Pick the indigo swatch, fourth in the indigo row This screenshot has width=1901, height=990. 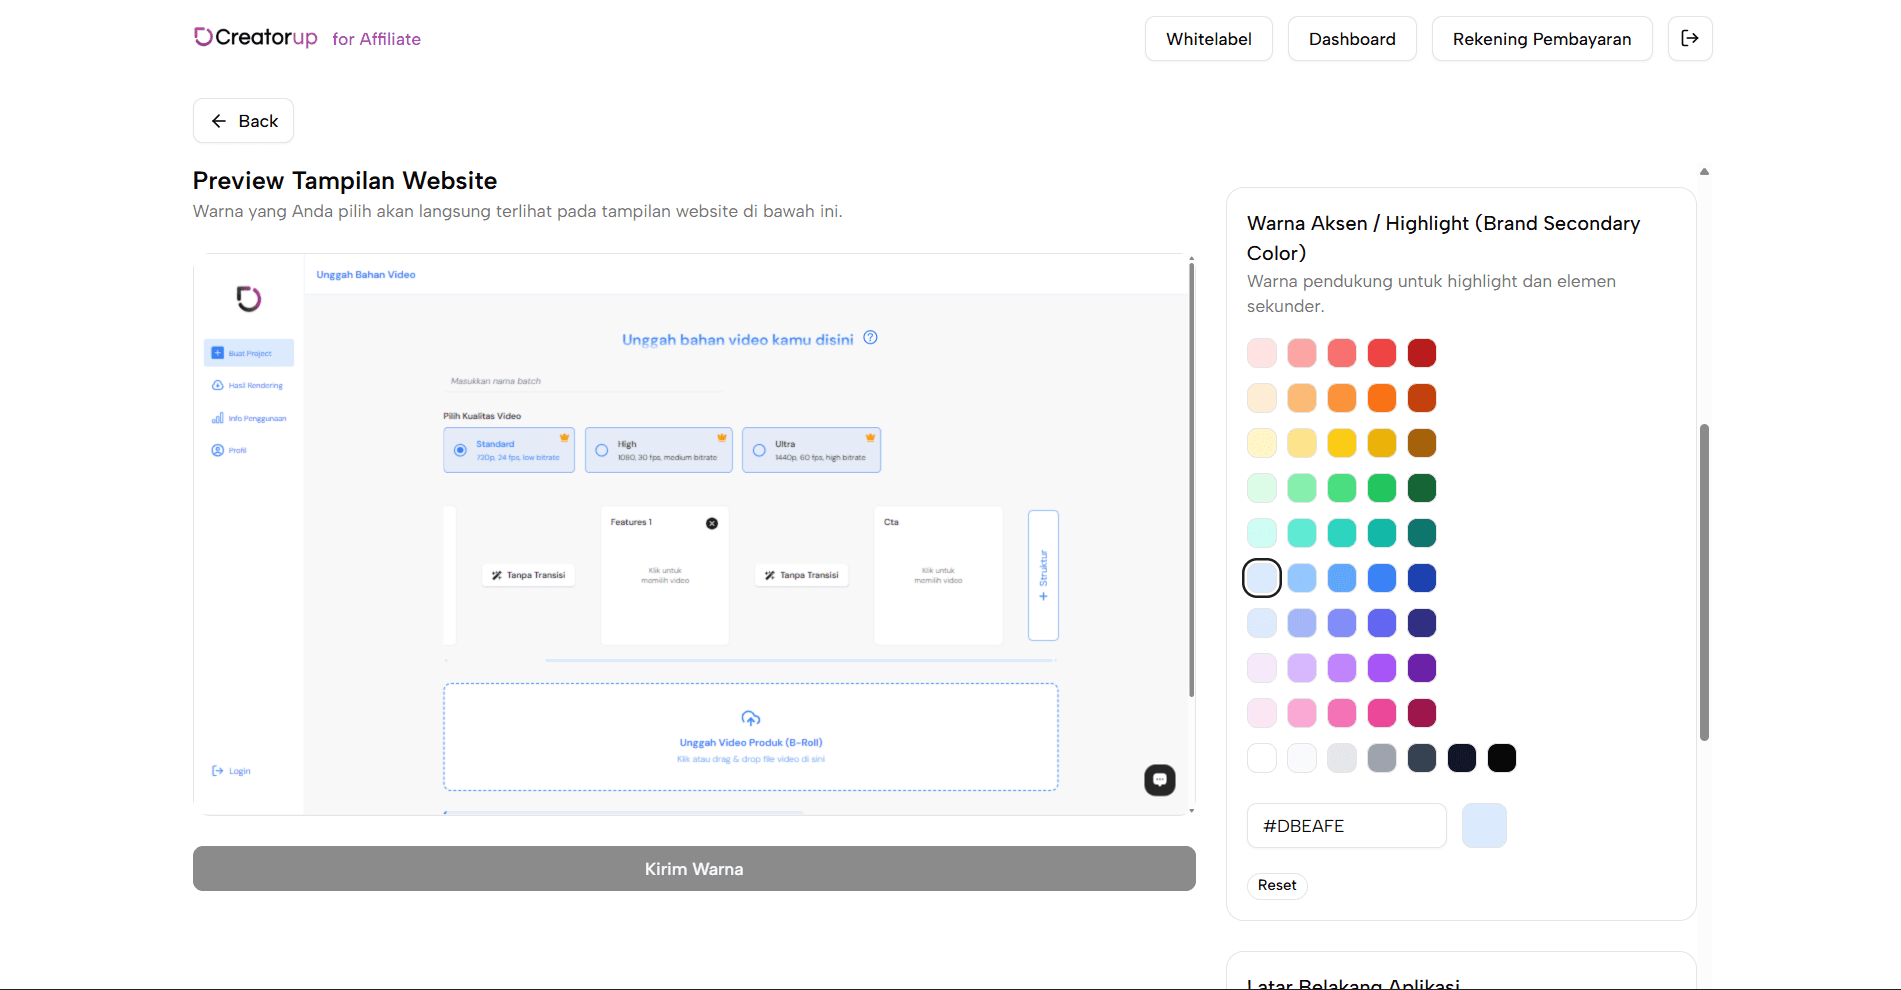1382,623
